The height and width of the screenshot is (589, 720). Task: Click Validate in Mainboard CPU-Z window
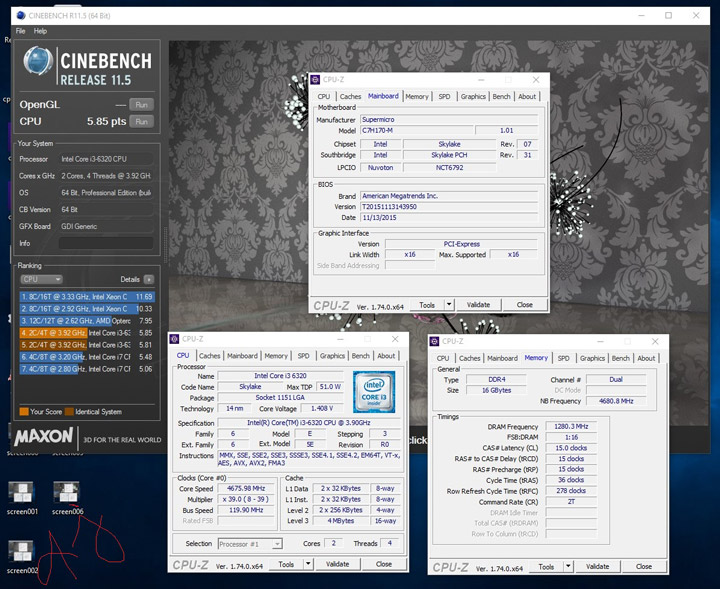pos(478,305)
